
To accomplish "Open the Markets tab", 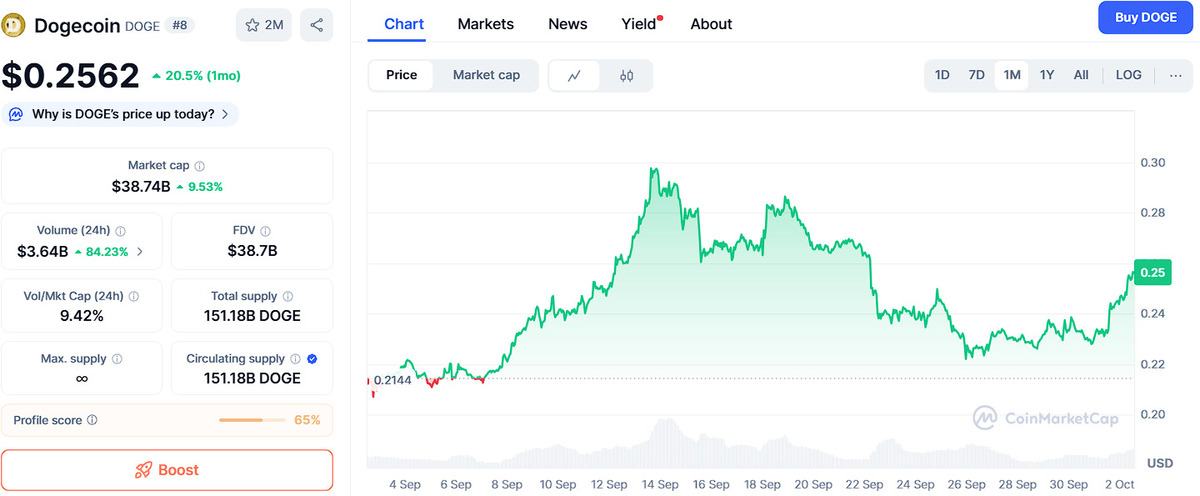I will 485,24.
